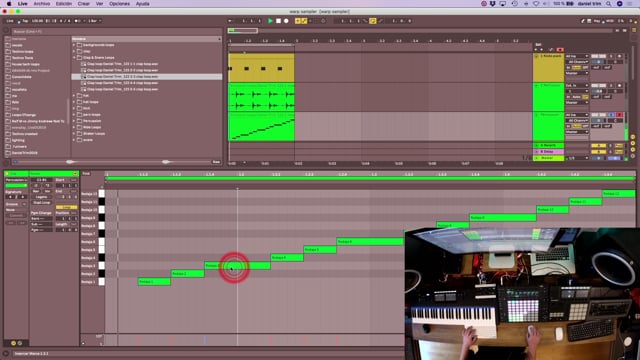Enable MIDI map mode switch

point(610,21)
